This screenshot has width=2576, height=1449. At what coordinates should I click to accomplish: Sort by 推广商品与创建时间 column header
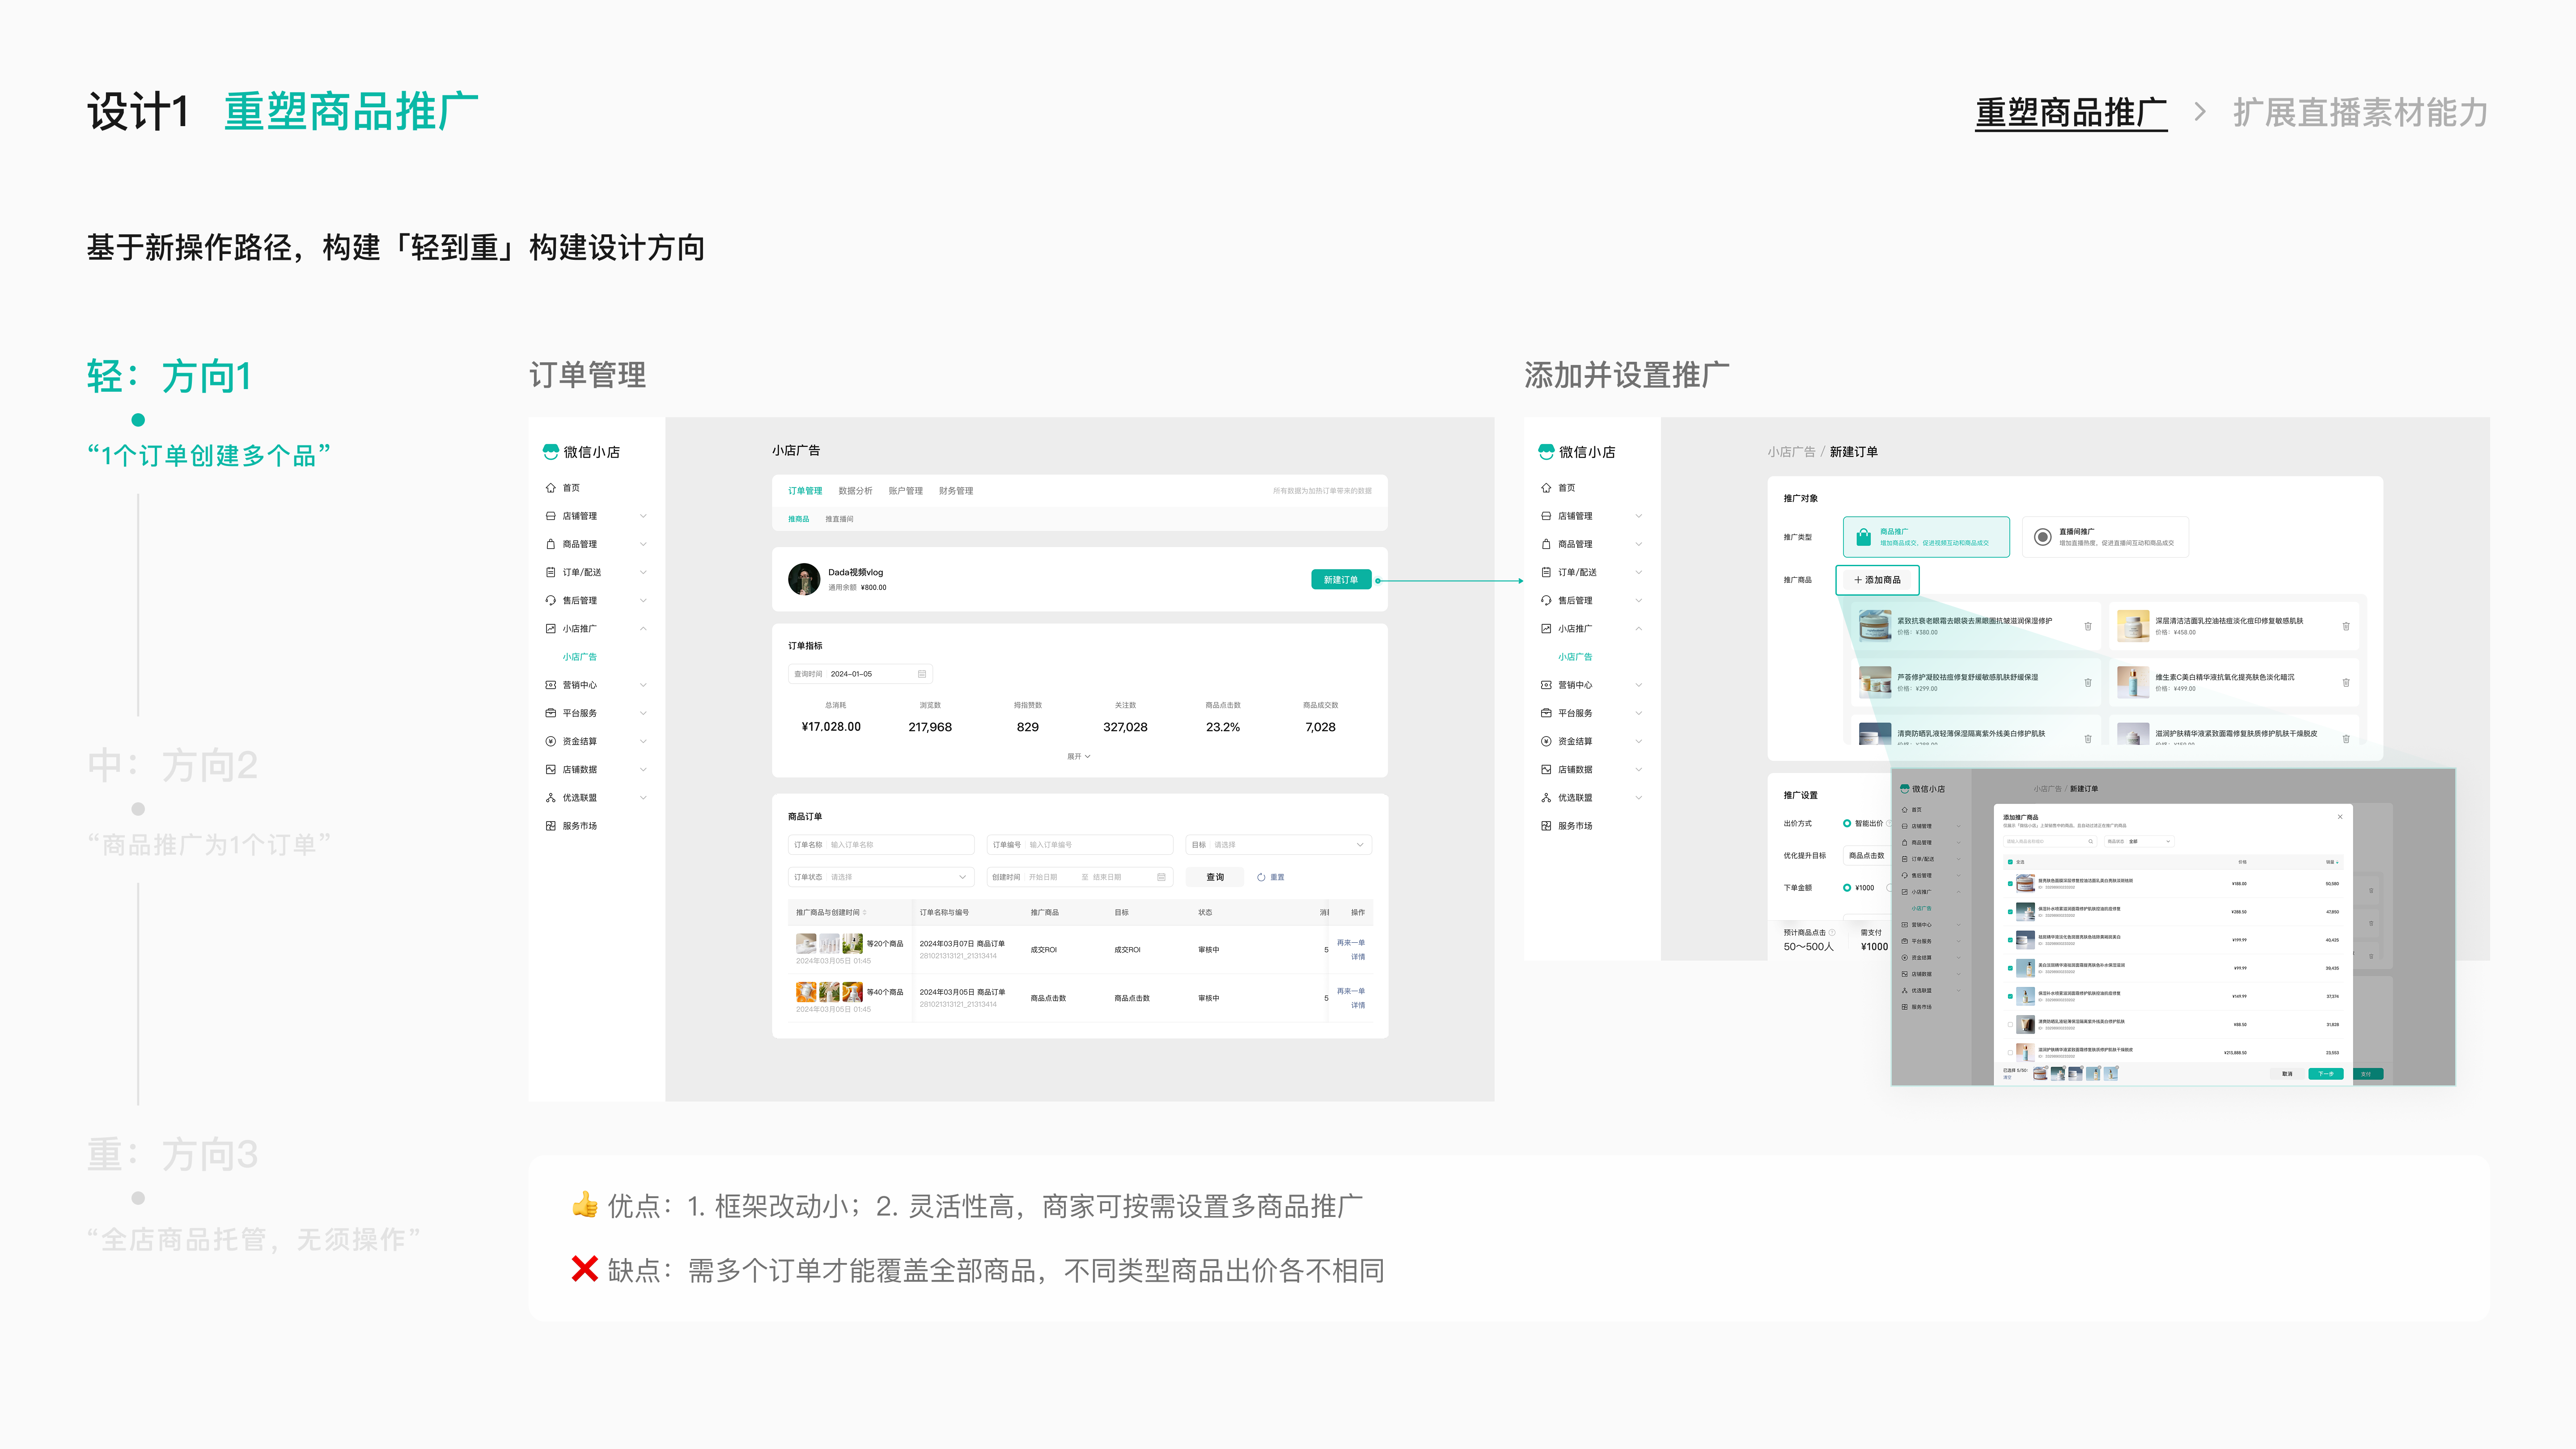click(831, 912)
